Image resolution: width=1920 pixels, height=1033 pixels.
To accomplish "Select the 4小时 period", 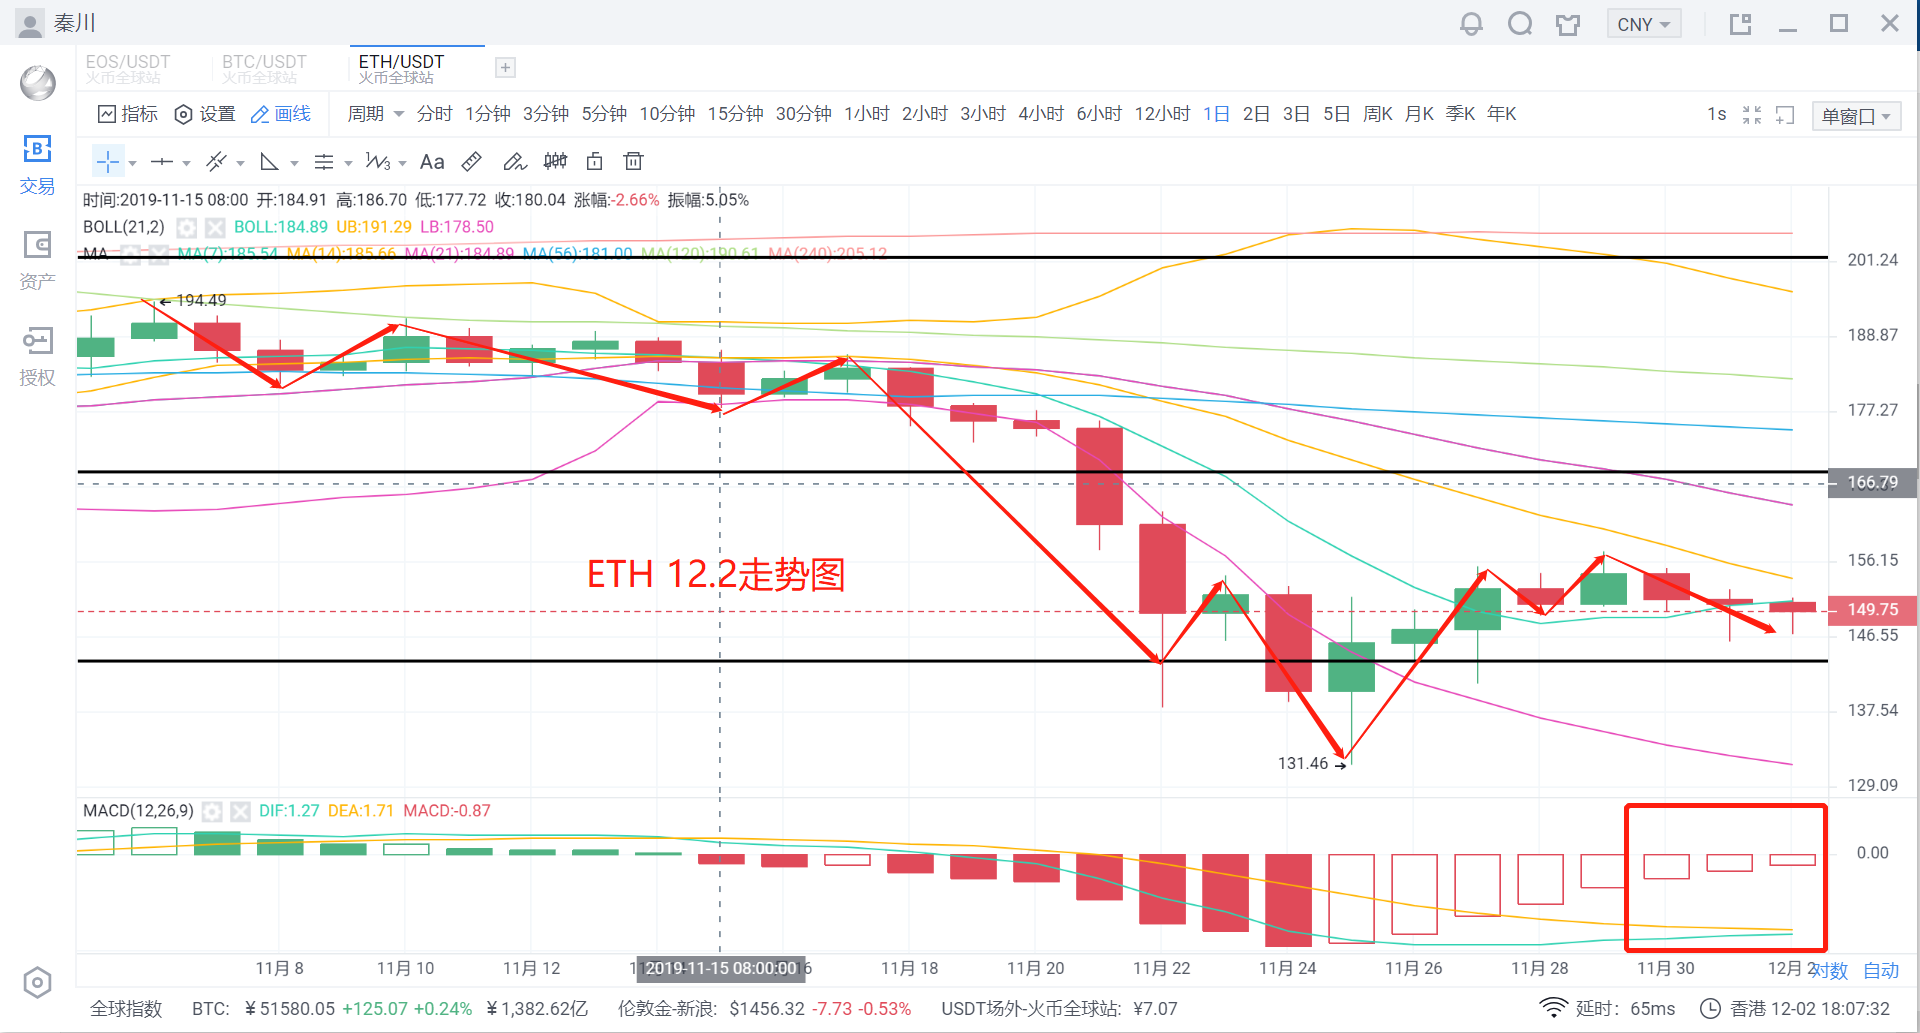I will (1041, 114).
